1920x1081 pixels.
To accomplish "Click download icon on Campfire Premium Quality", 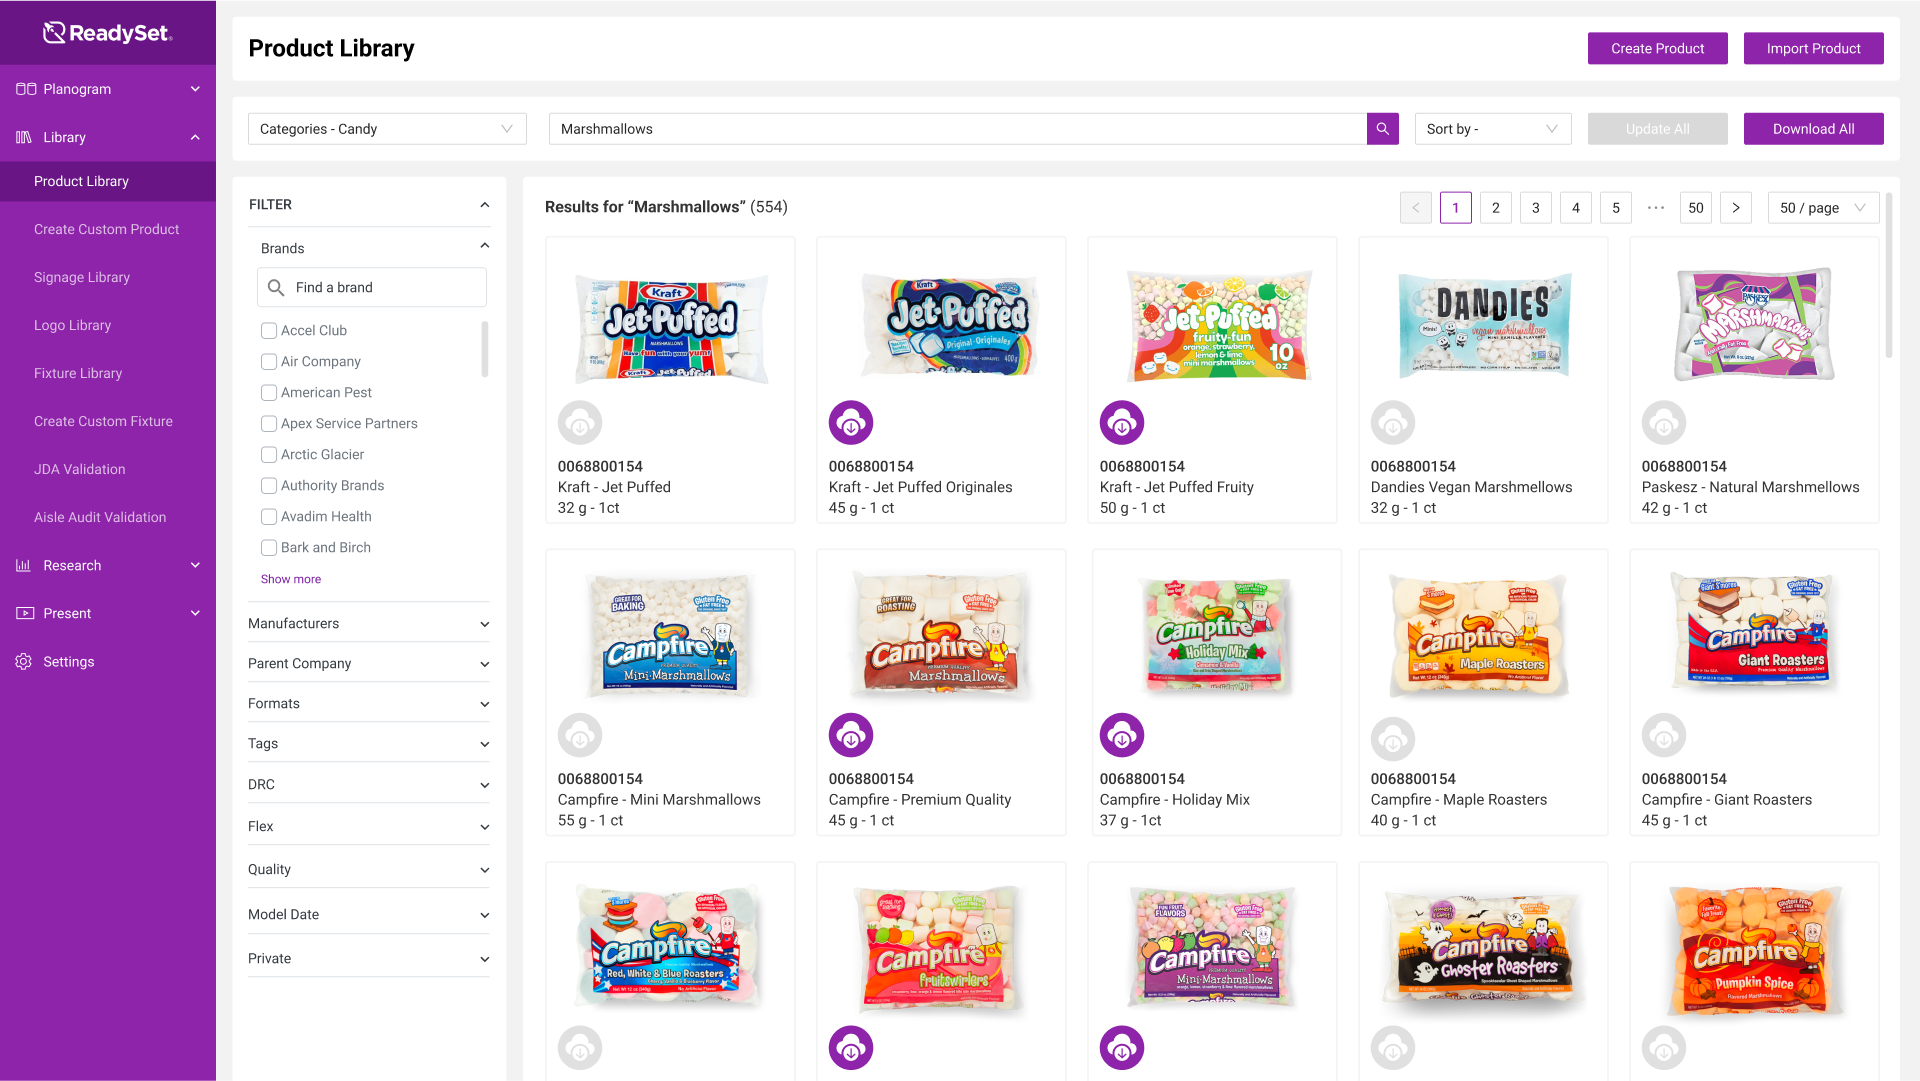I will tap(851, 736).
